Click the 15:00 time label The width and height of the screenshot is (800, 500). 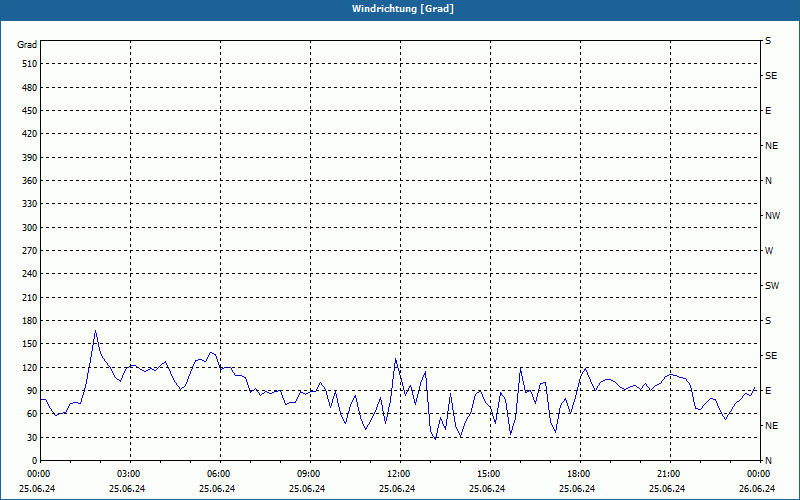point(490,474)
